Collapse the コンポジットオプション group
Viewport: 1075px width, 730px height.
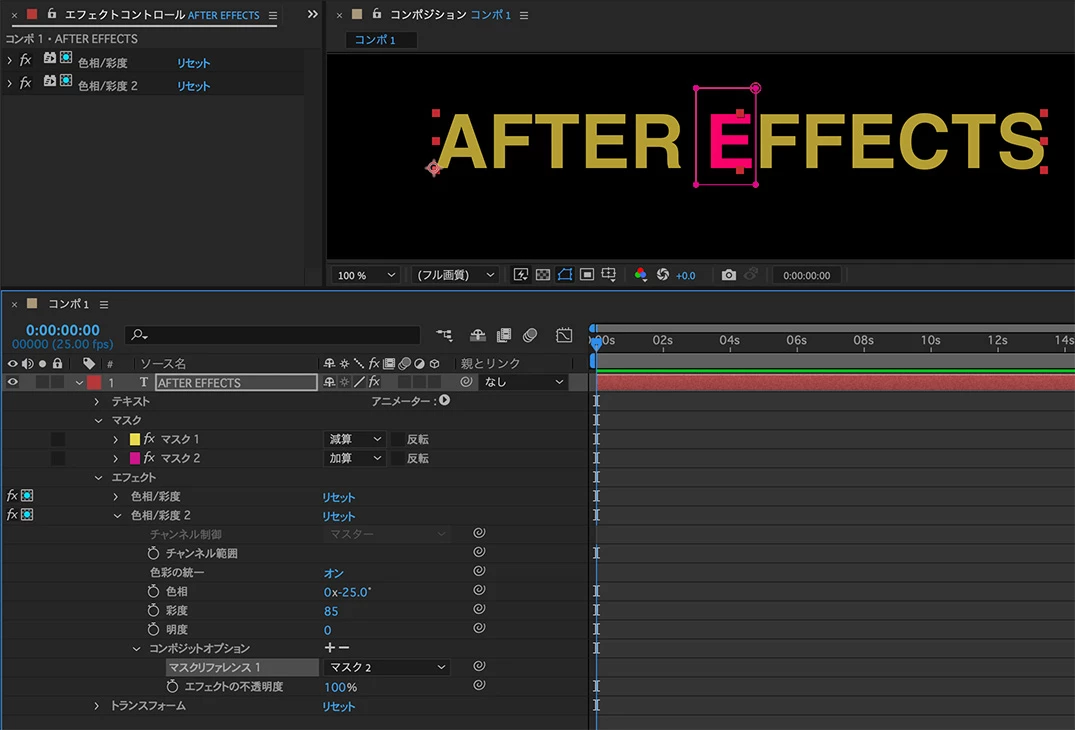click(136, 648)
